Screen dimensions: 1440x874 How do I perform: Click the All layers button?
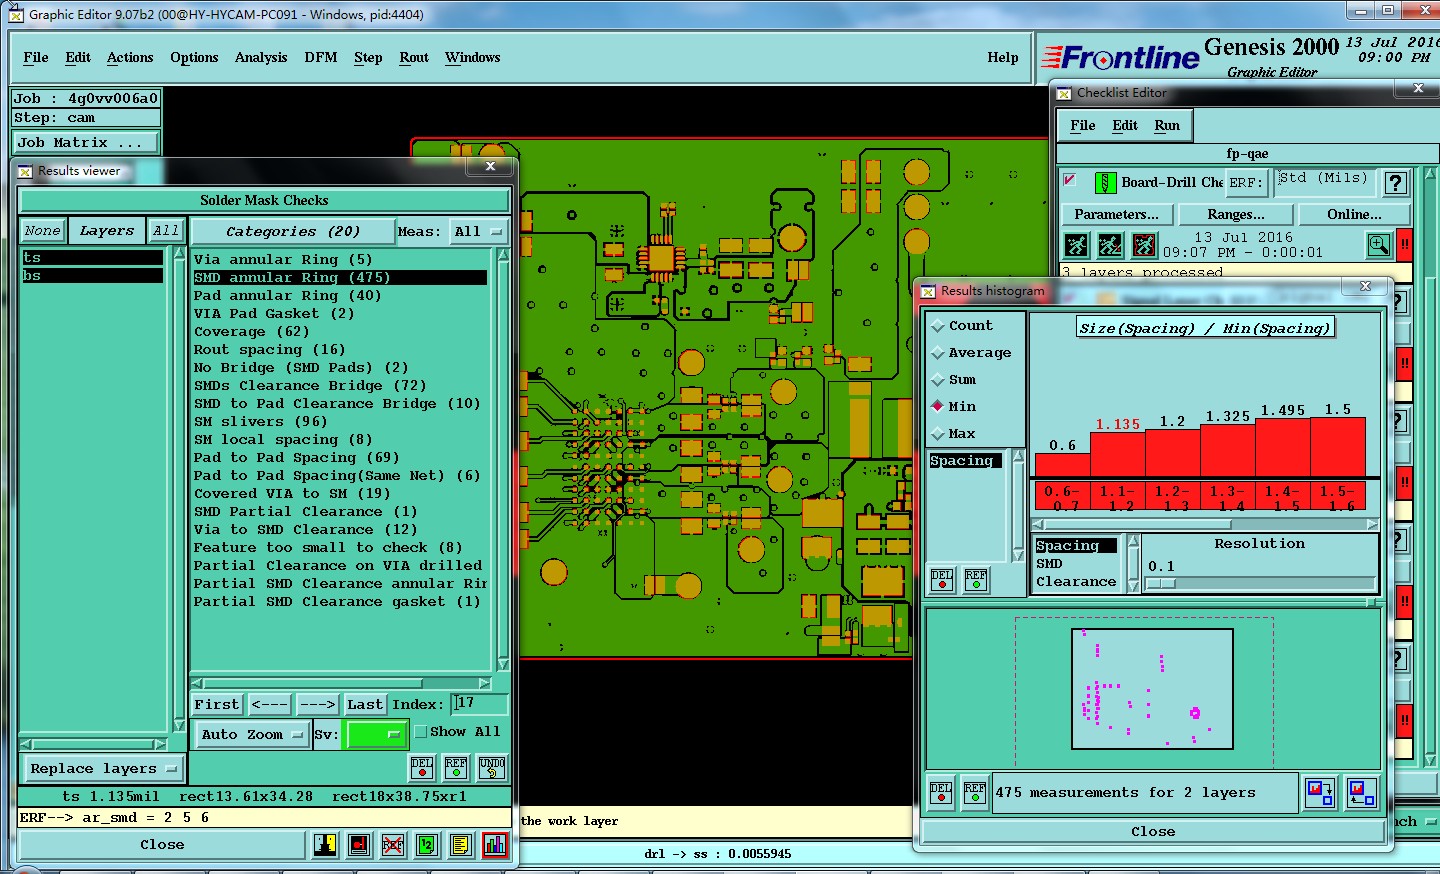tap(165, 231)
